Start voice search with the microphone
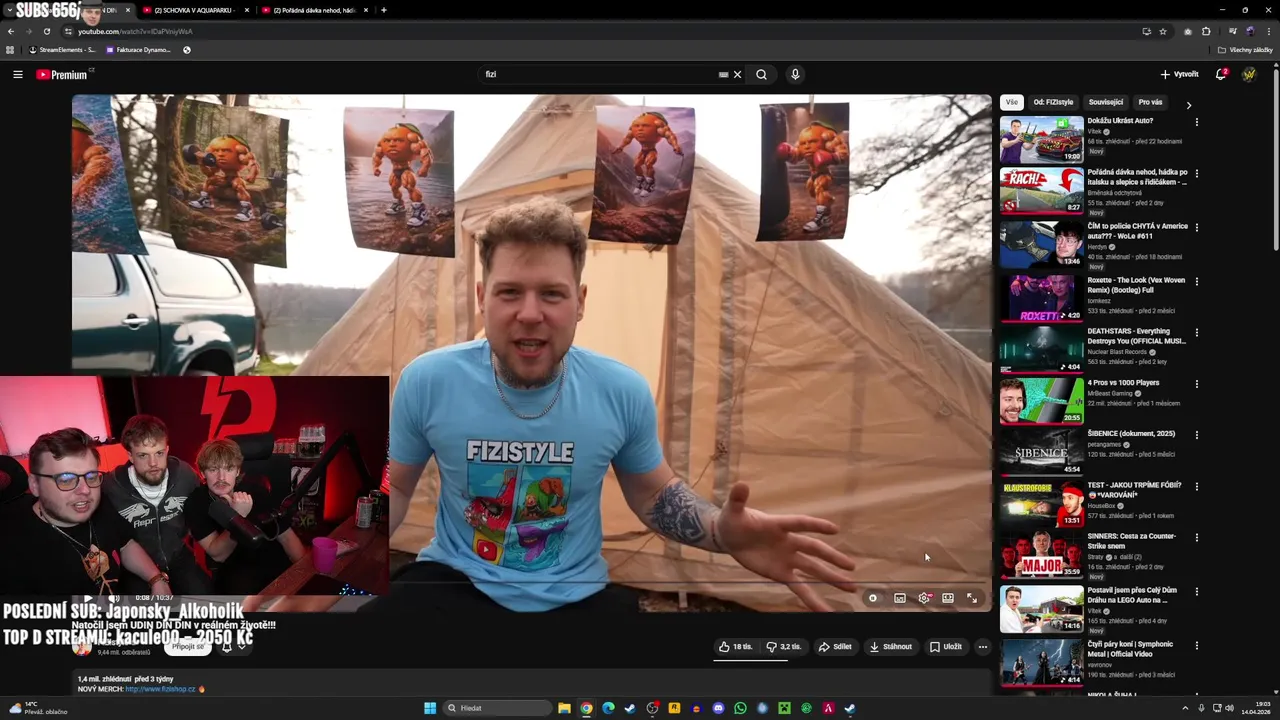This screenshot has height=720, width=1280. (x=795, y=74)
